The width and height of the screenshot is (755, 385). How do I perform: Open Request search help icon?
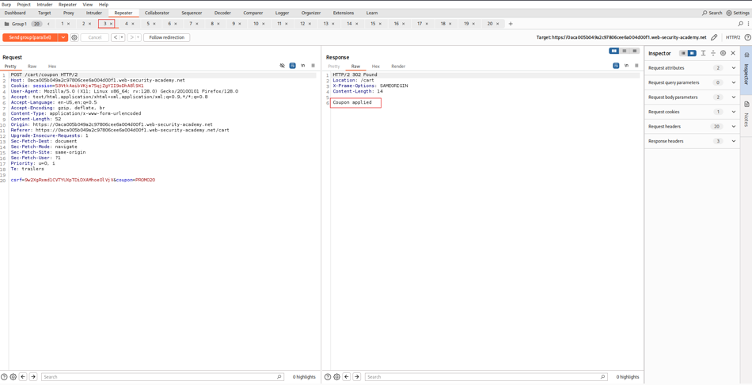click(x=4, y=377)
